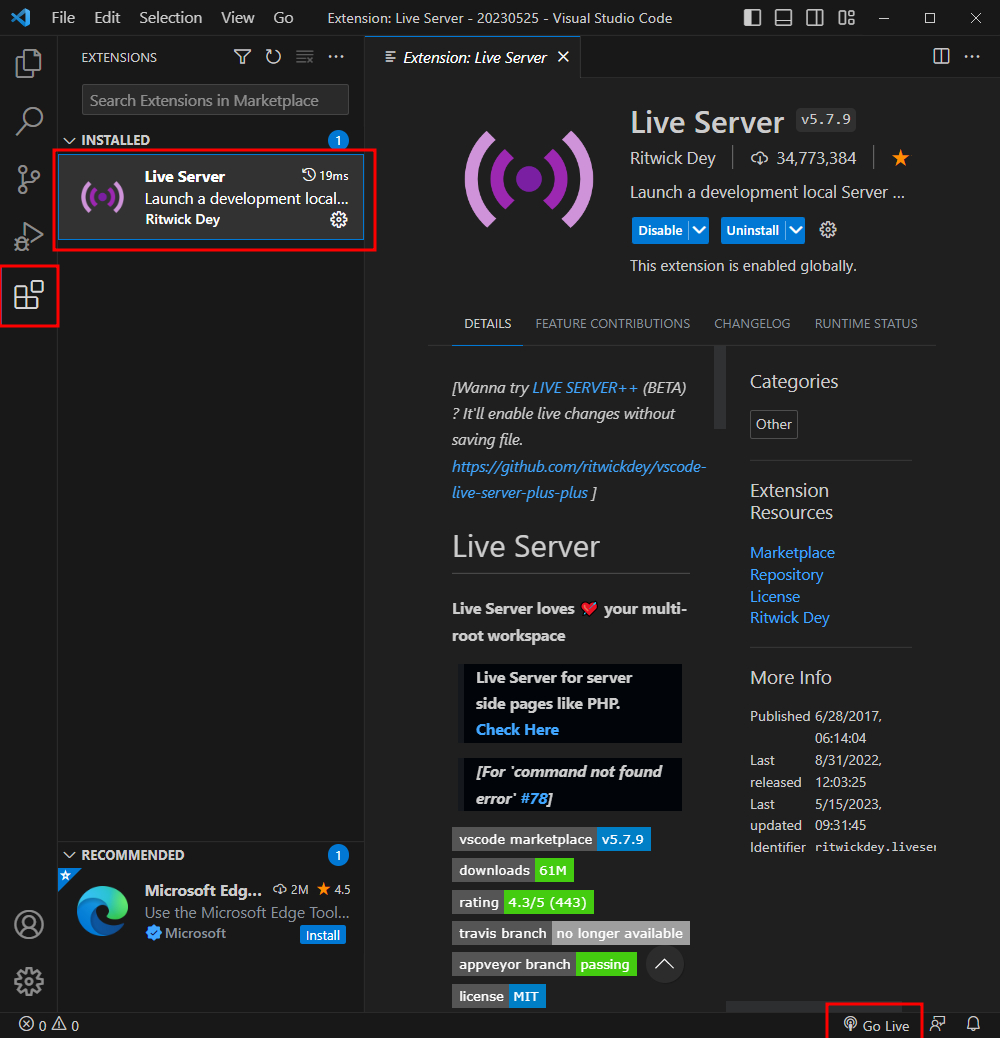Open extension page manage gear next to Uninstall
Screen dimensions: 1000x1038
[828, 230]
